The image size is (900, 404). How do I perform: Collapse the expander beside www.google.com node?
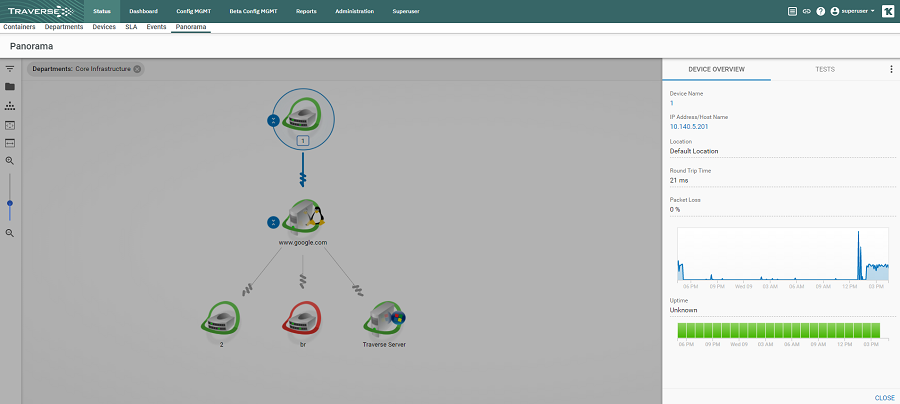click(274, 223)
